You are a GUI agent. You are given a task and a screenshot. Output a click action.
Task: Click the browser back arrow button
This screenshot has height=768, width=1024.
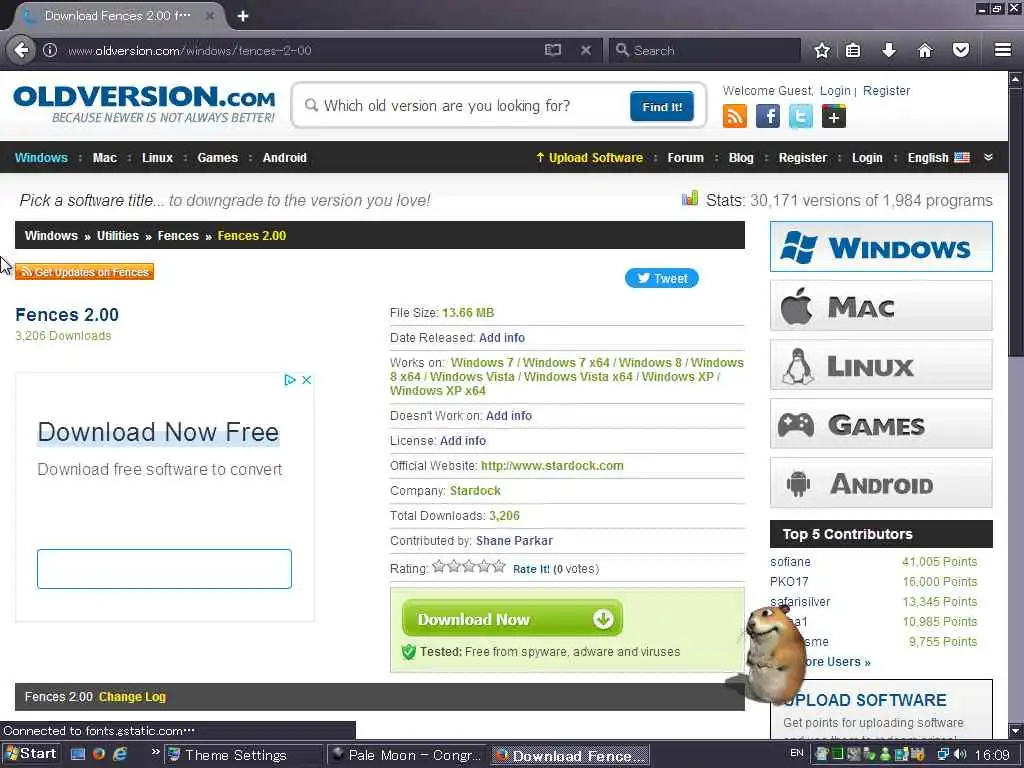click(x=21, y=50)
